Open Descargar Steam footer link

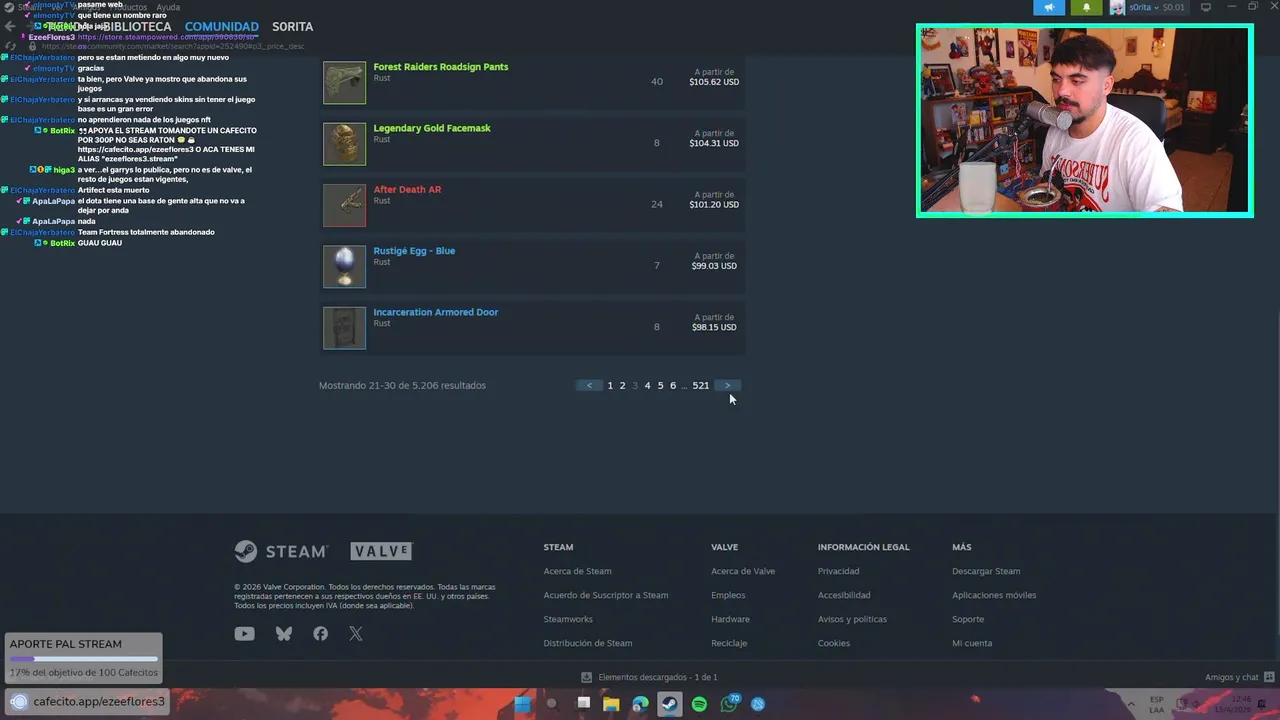(986, 571)
